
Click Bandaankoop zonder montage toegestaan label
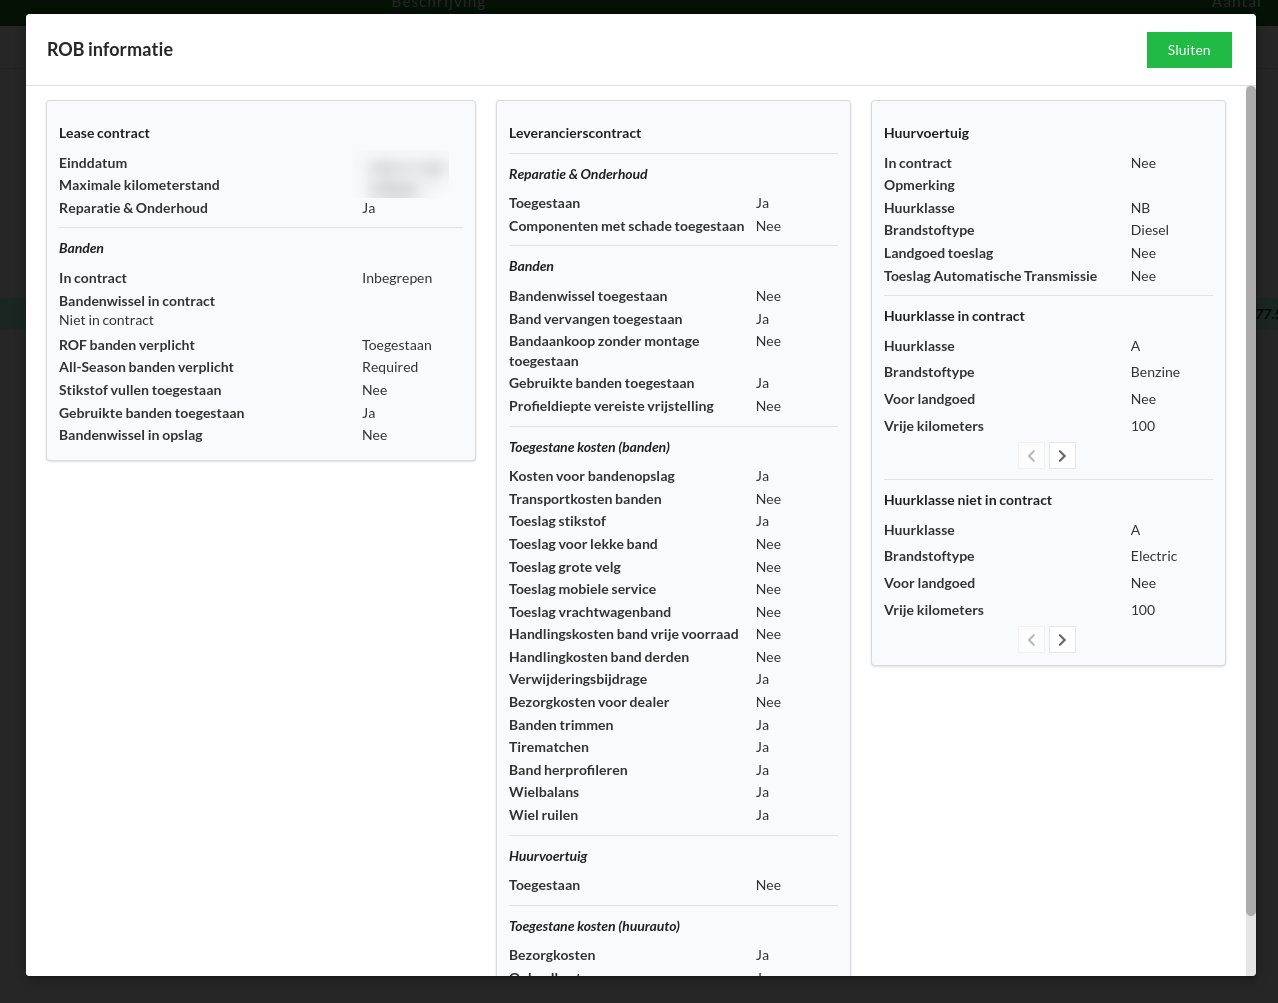(x=604, y=351)
